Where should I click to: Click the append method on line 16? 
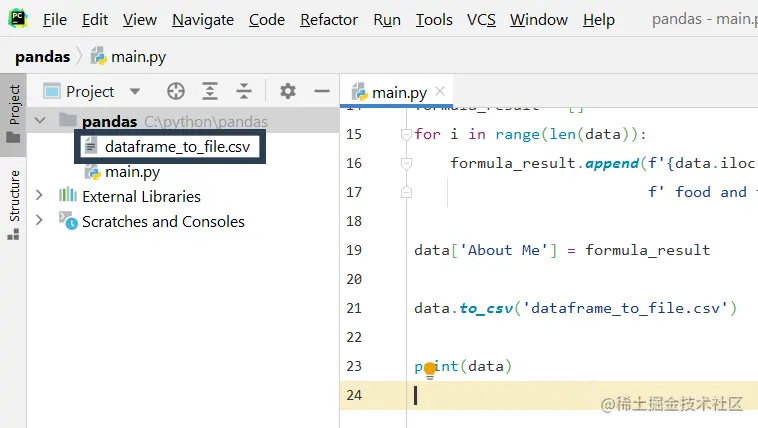[x=612, y=164]
